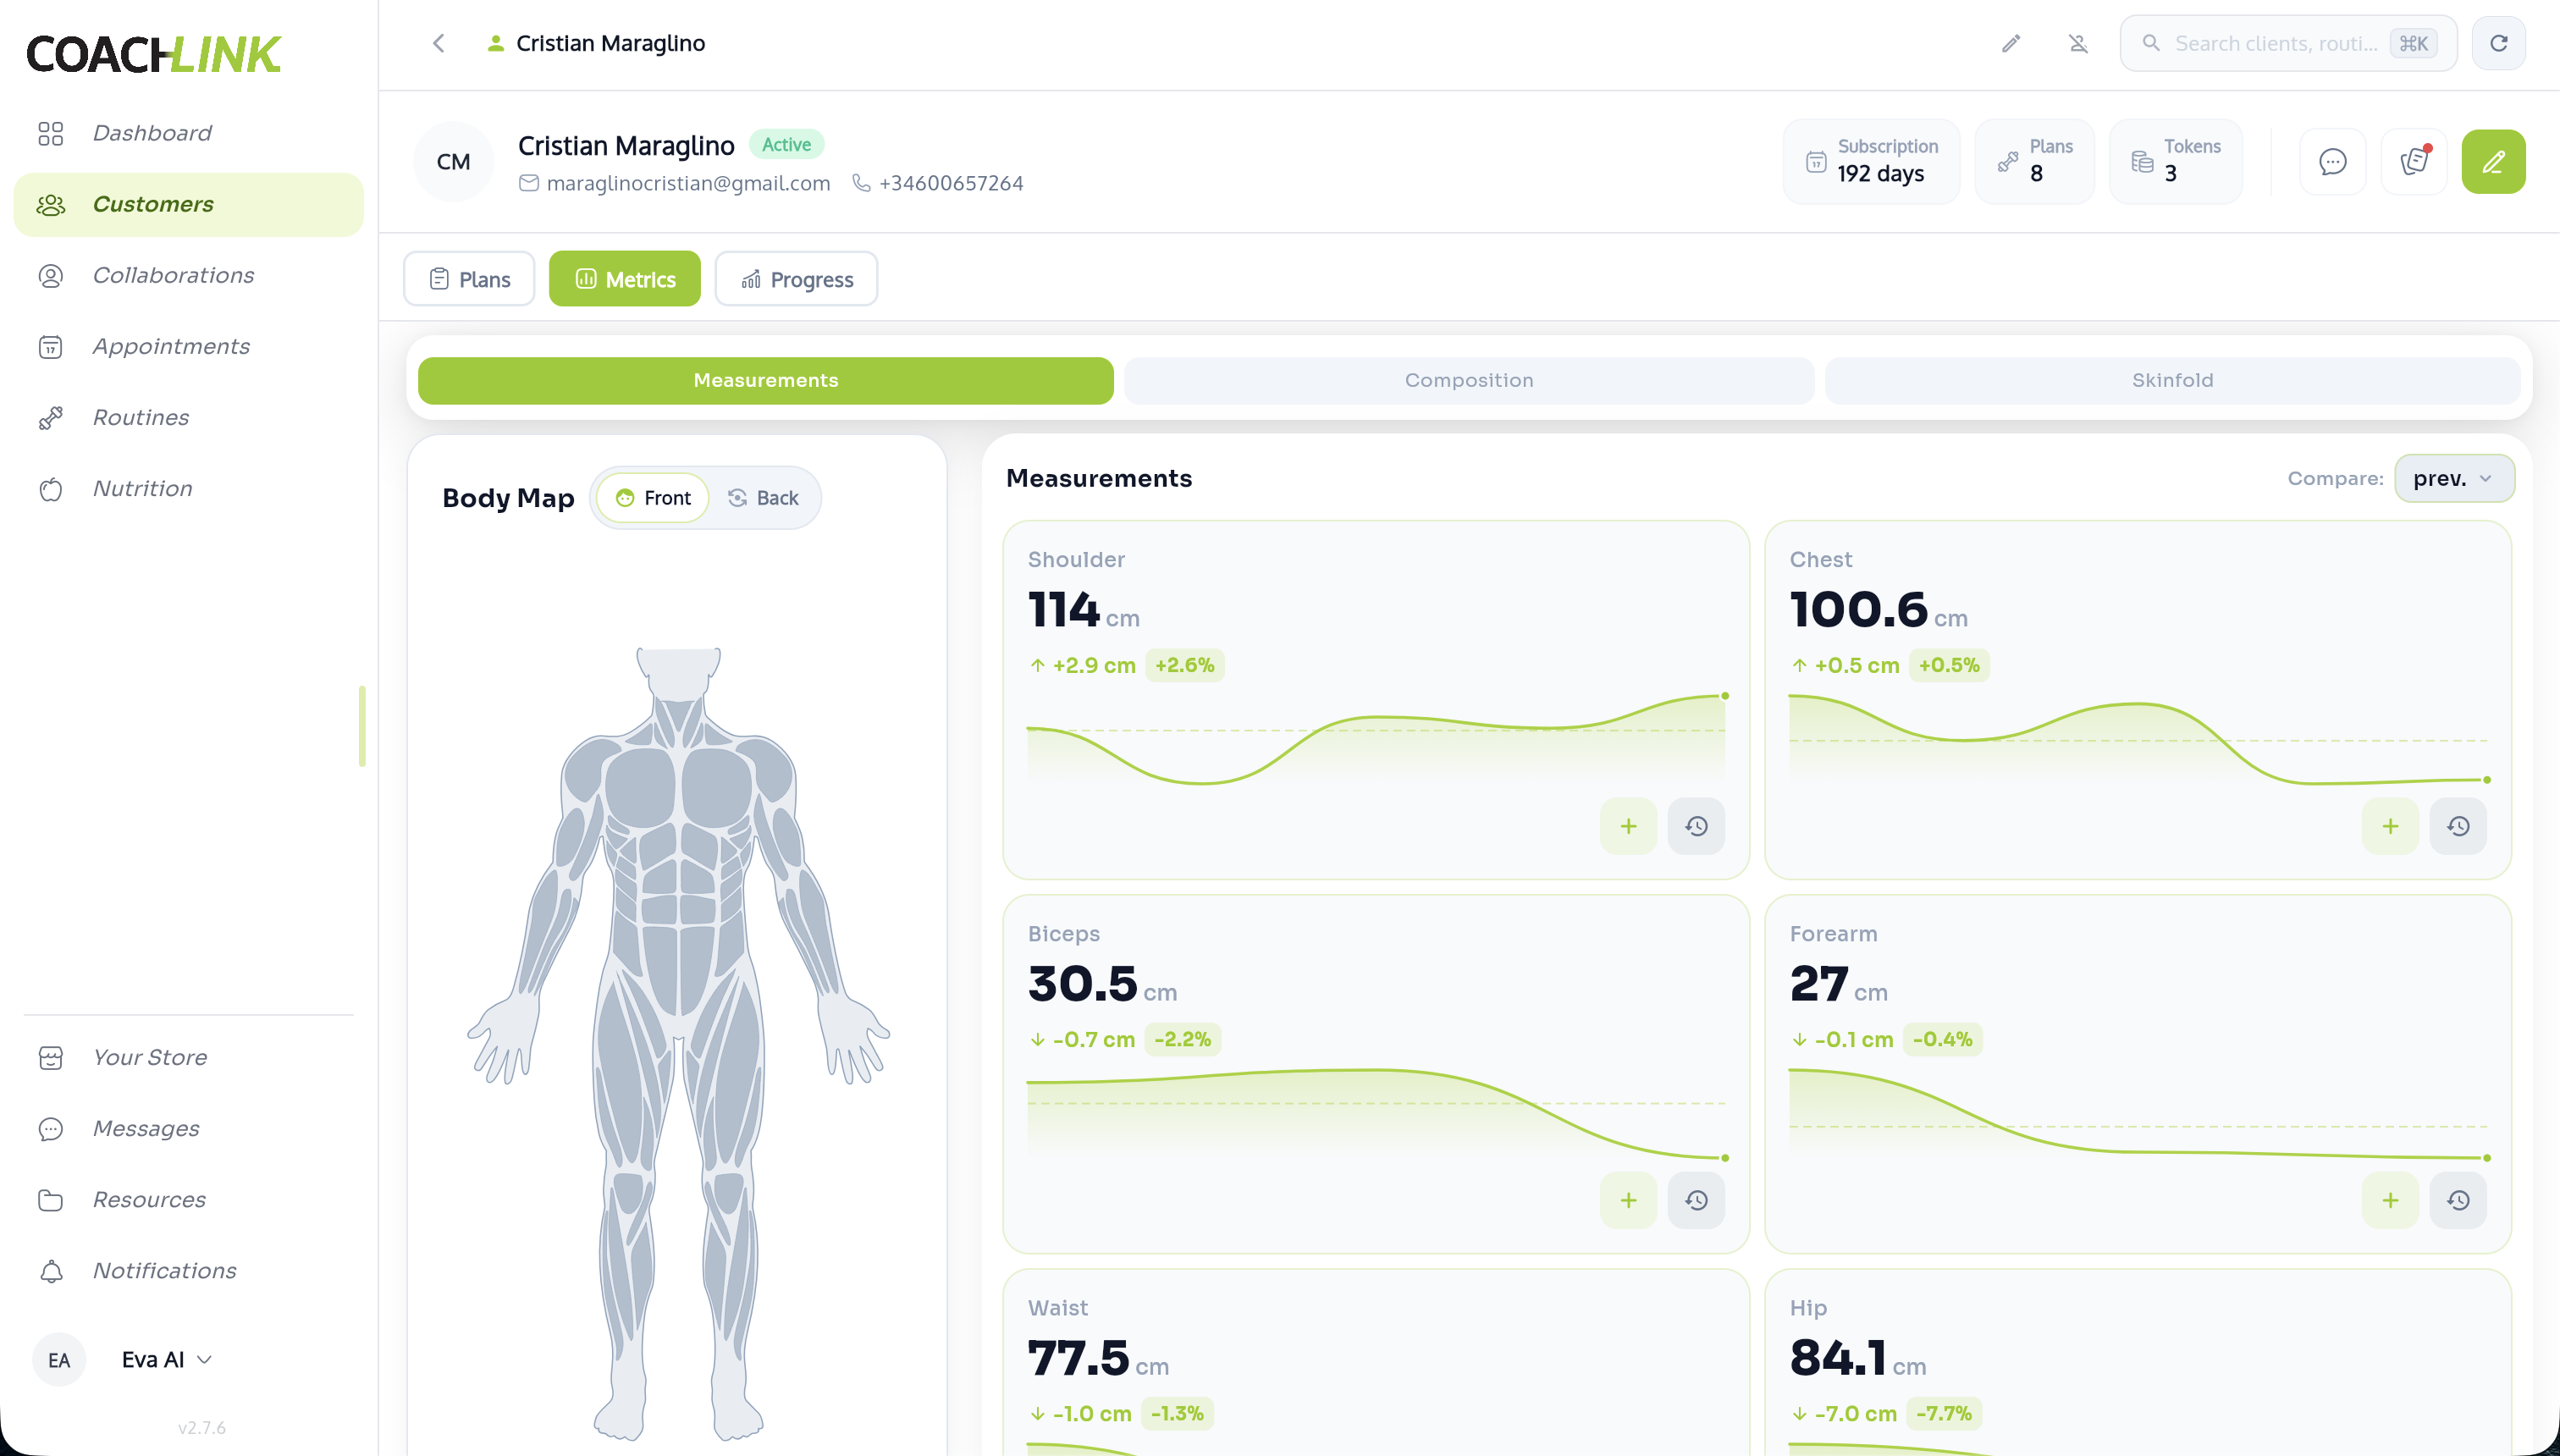The image size is (2560, 1456).
Task: Open Routines in sidebar
Action: click(189, 417)
